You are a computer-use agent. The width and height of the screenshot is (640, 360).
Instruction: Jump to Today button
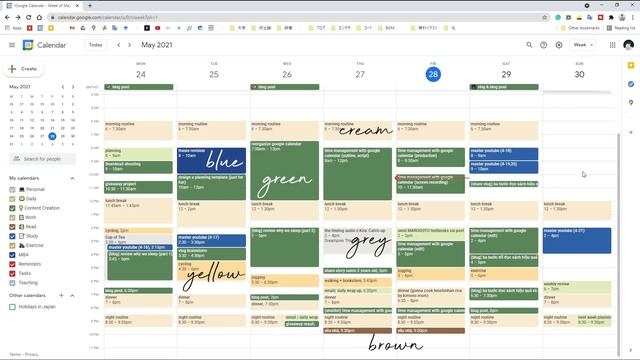(x=96, y=45)
